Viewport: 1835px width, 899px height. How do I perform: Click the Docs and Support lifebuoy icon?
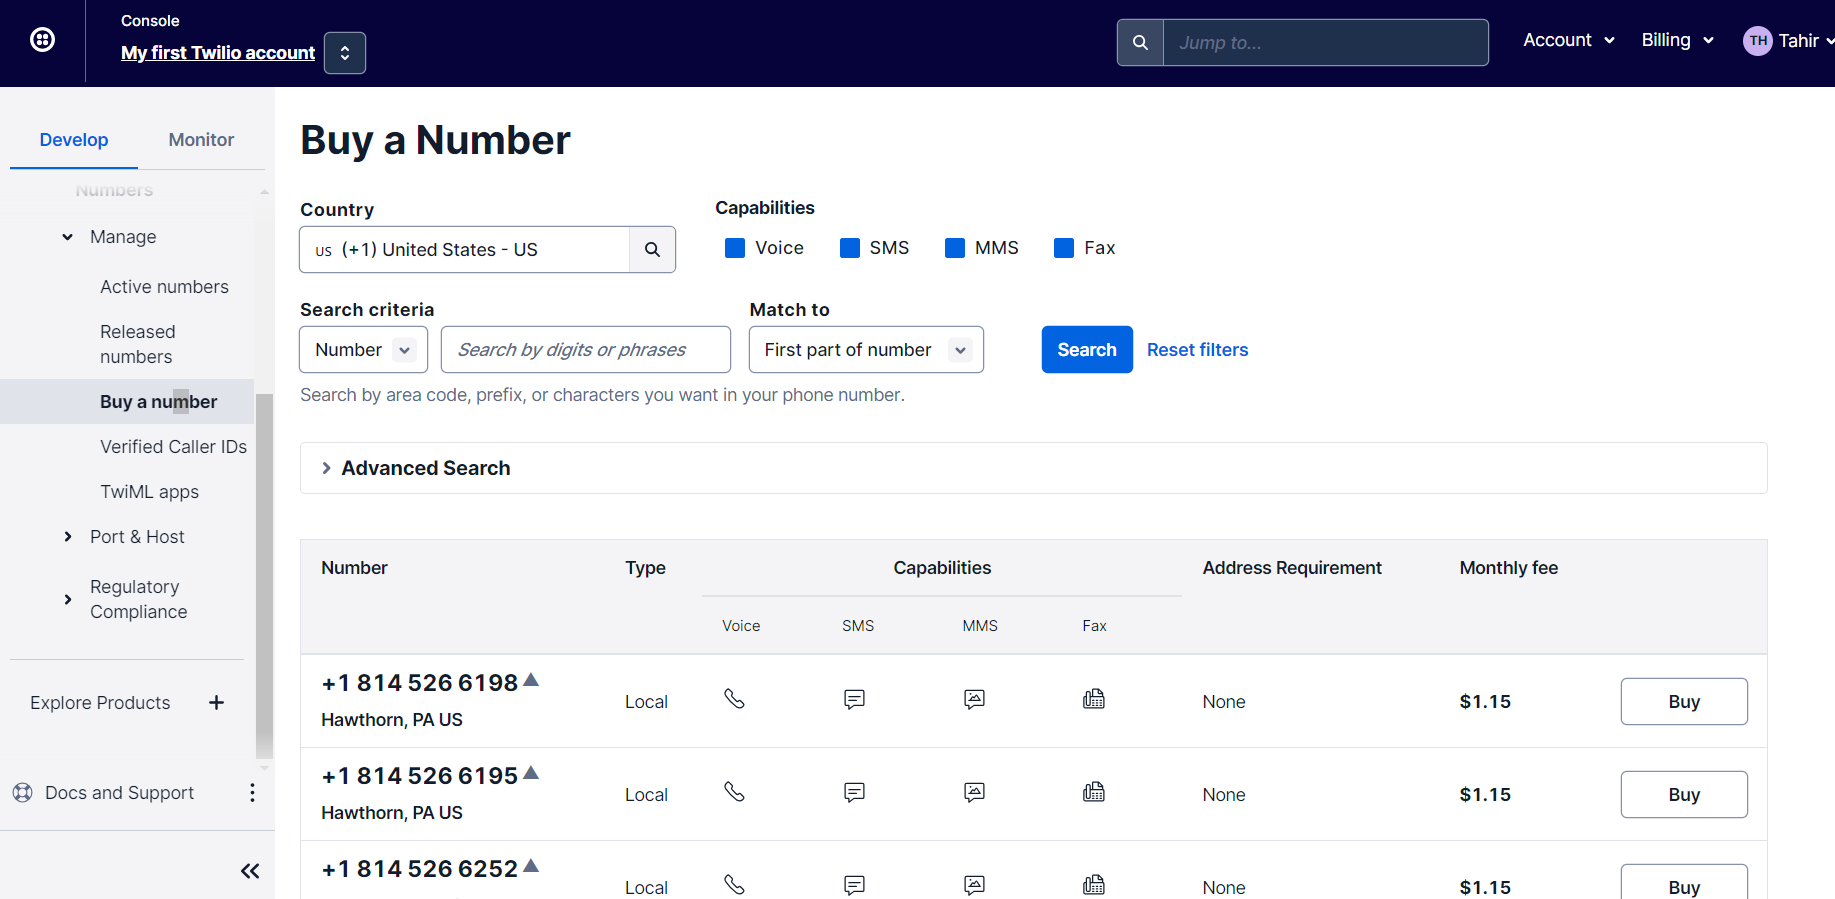23,793
